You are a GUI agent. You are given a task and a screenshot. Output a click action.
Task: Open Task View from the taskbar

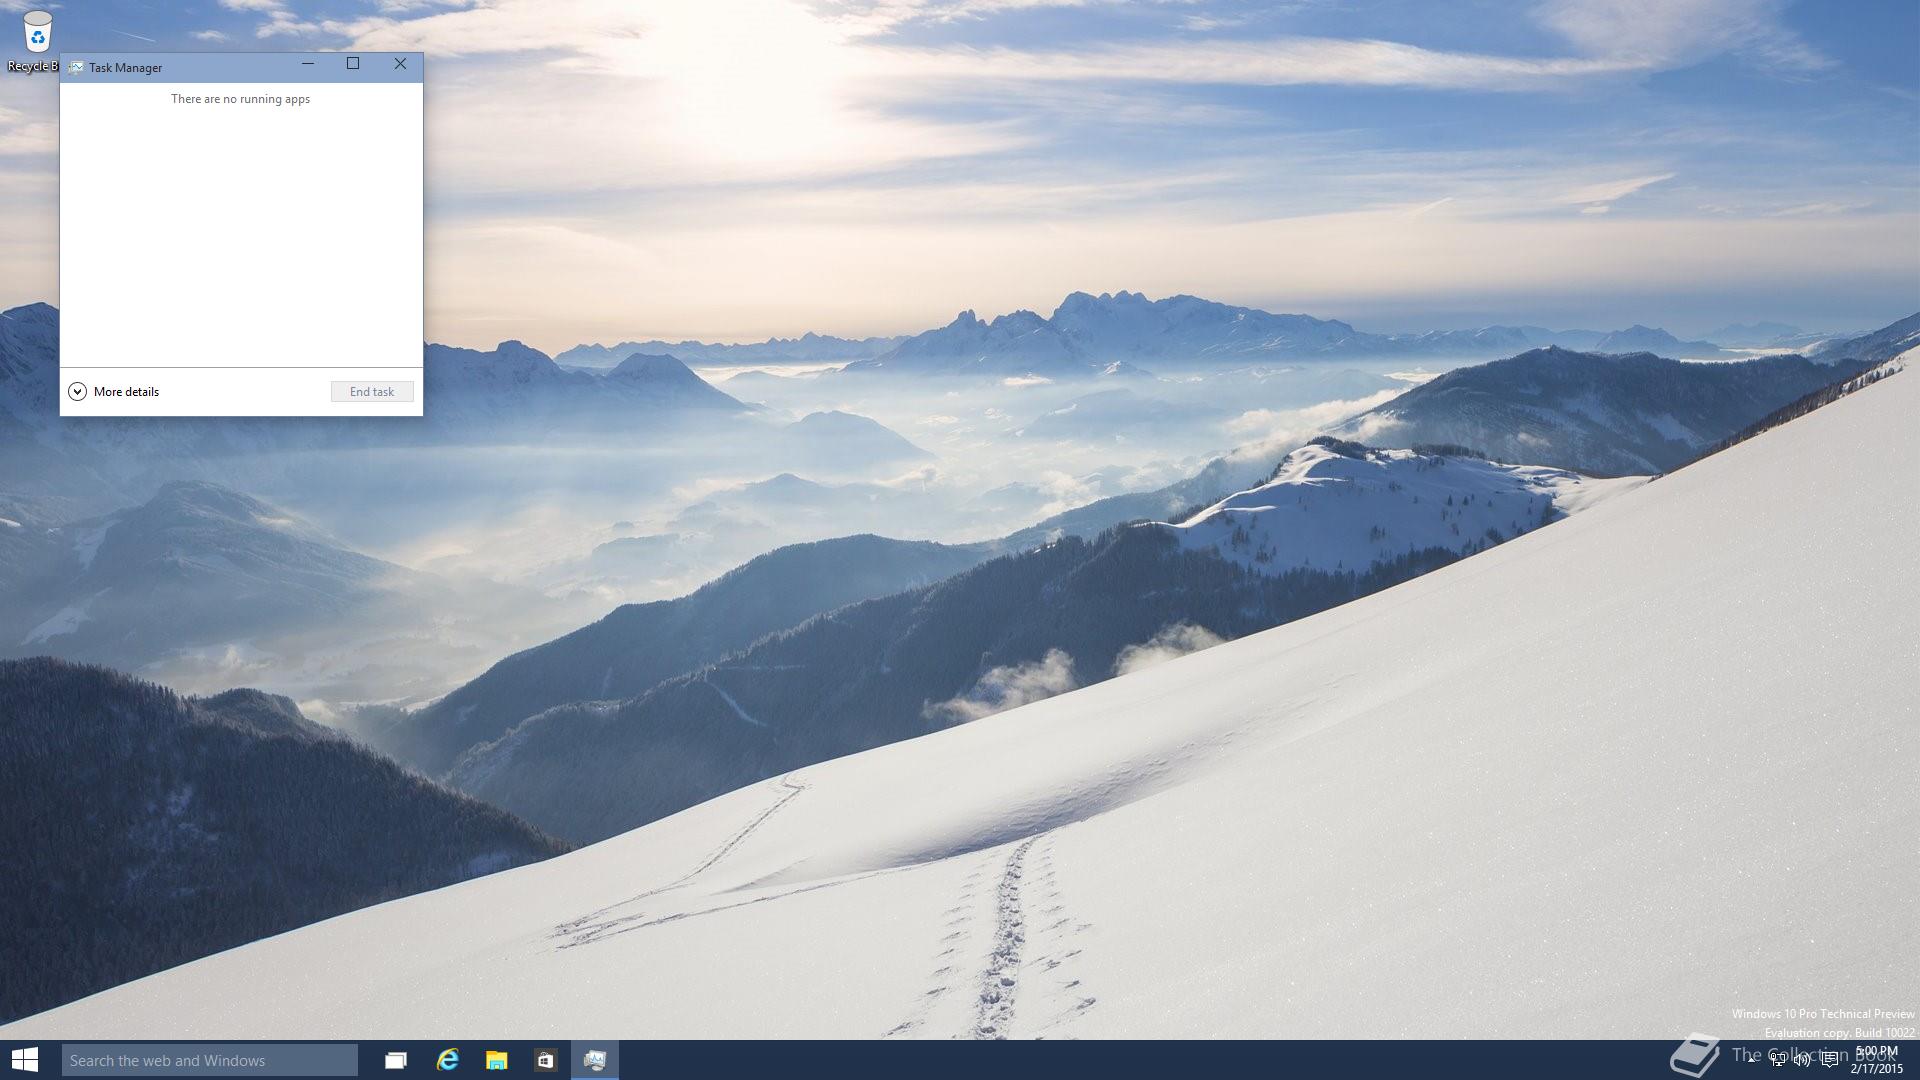(x=396, y=1060)
